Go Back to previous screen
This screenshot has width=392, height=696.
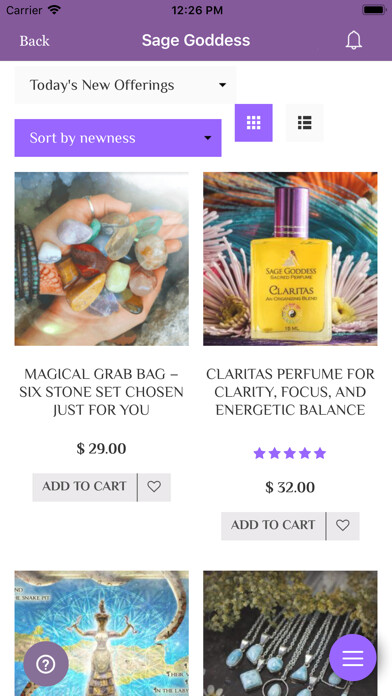[34, 41]
